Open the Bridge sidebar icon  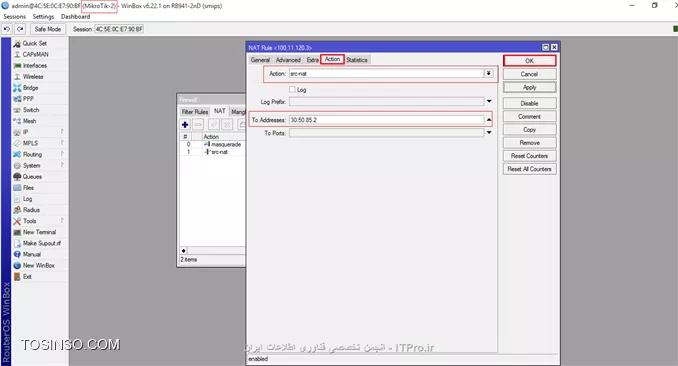click(17, 88)
